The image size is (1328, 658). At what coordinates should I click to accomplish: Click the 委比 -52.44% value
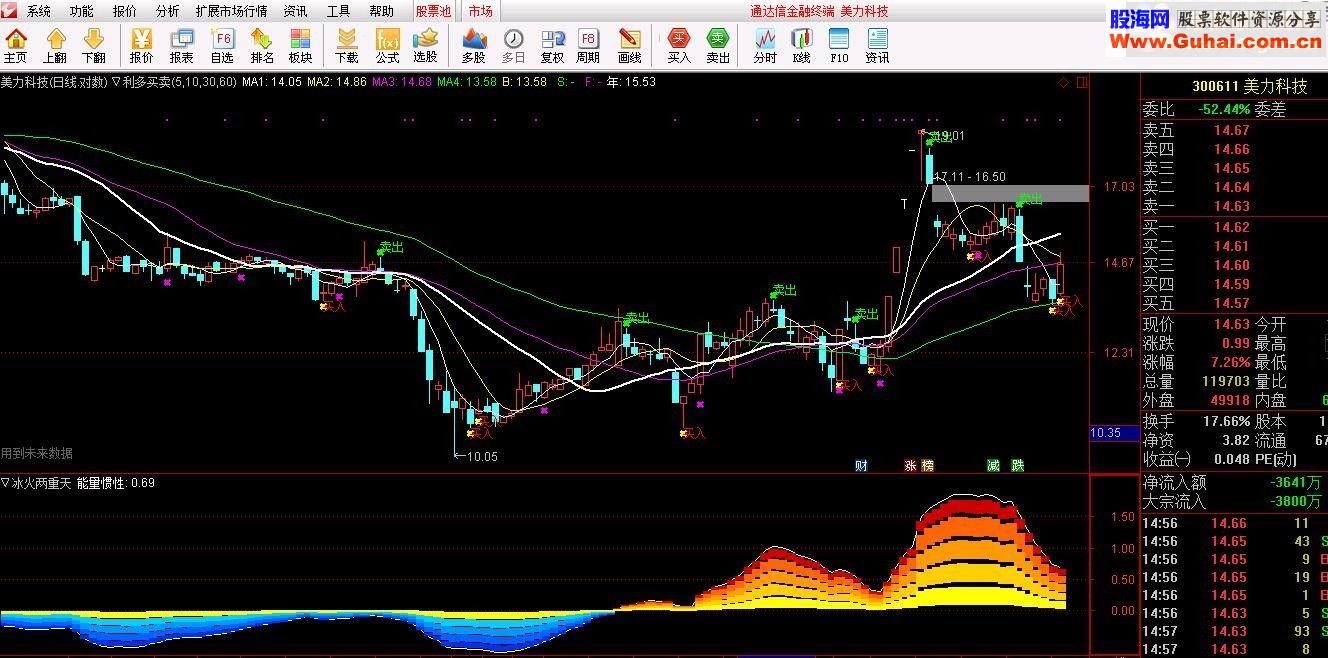pyautogui.click(x=1225, y=109)
